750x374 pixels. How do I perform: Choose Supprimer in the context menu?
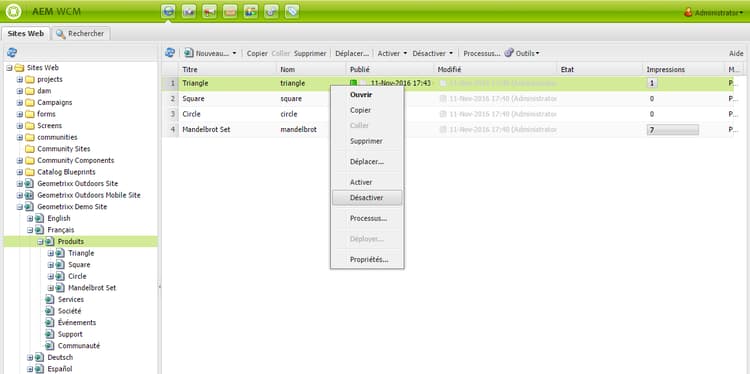click(x=367, y=141)
